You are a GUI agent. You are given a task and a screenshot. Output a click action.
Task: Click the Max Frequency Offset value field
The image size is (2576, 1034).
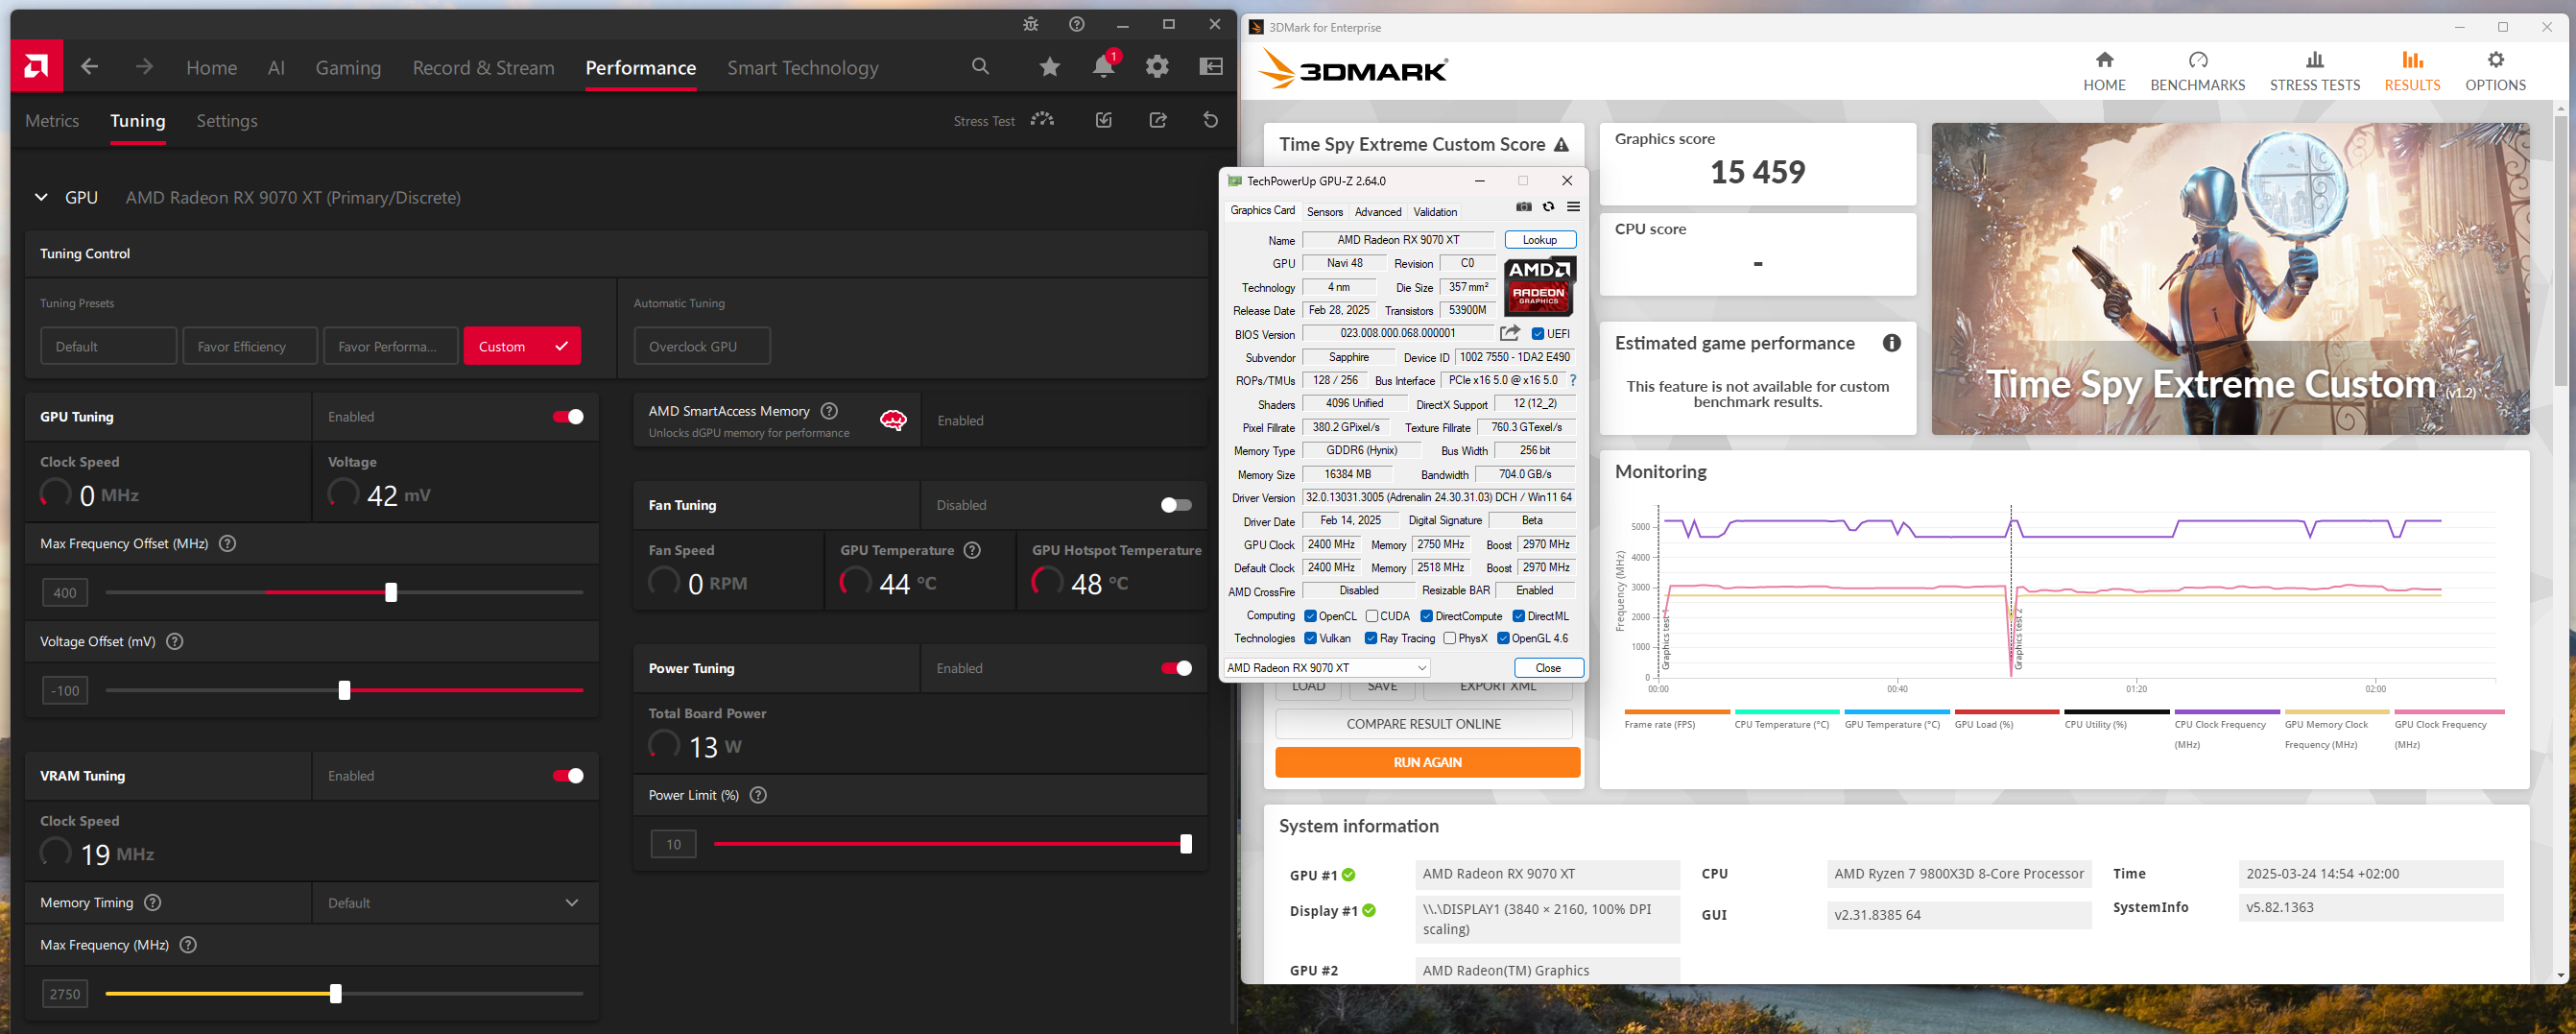pyautogui.click(x=65, y=592)
